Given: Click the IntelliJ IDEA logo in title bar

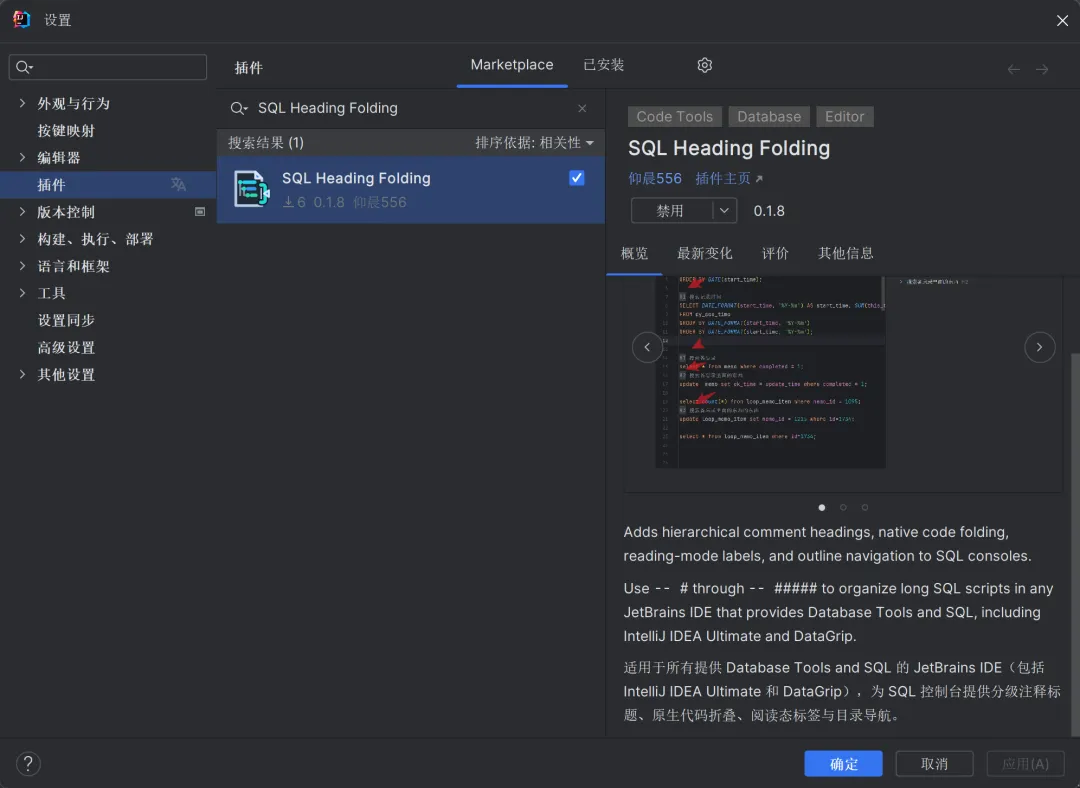Looking at the screenshot, I should [x=21, y=19].
